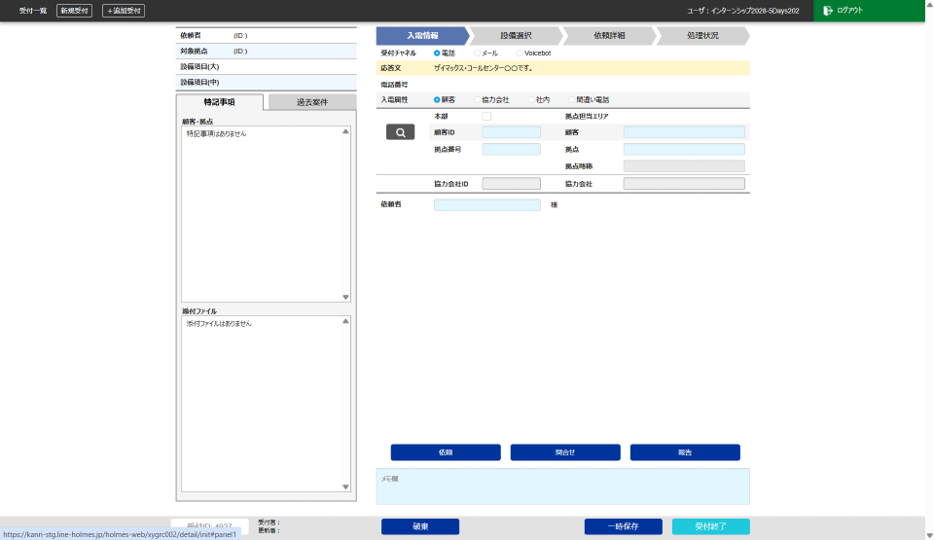Image resolution: width=934 pixels, height=540 pixels.
Task: Switch to the 特記事項 tab
Action: coord(220,102)
